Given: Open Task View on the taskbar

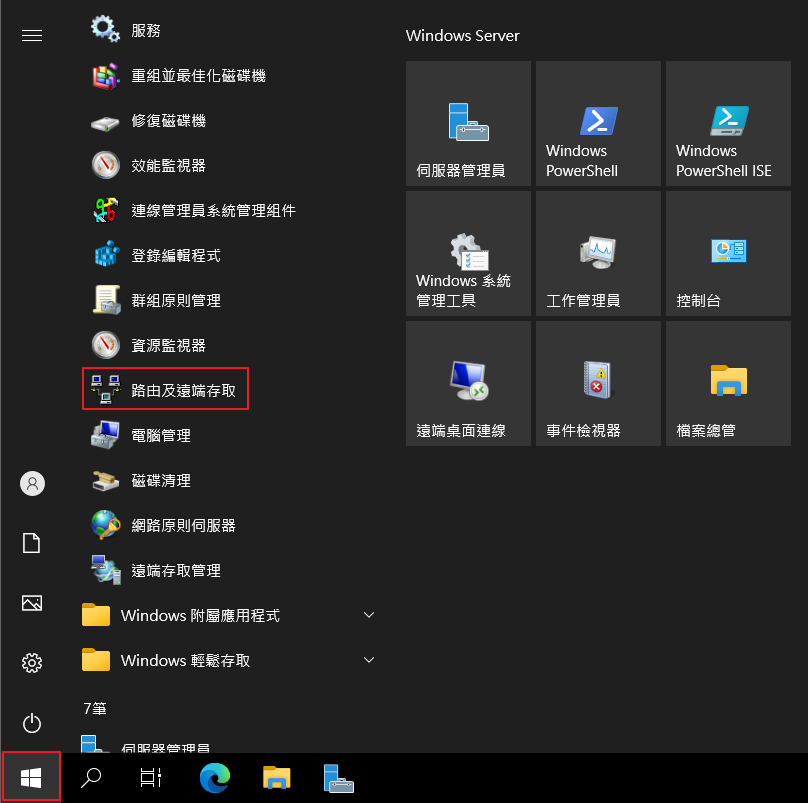Looking at the screenshot, I should tap(151, 778).
